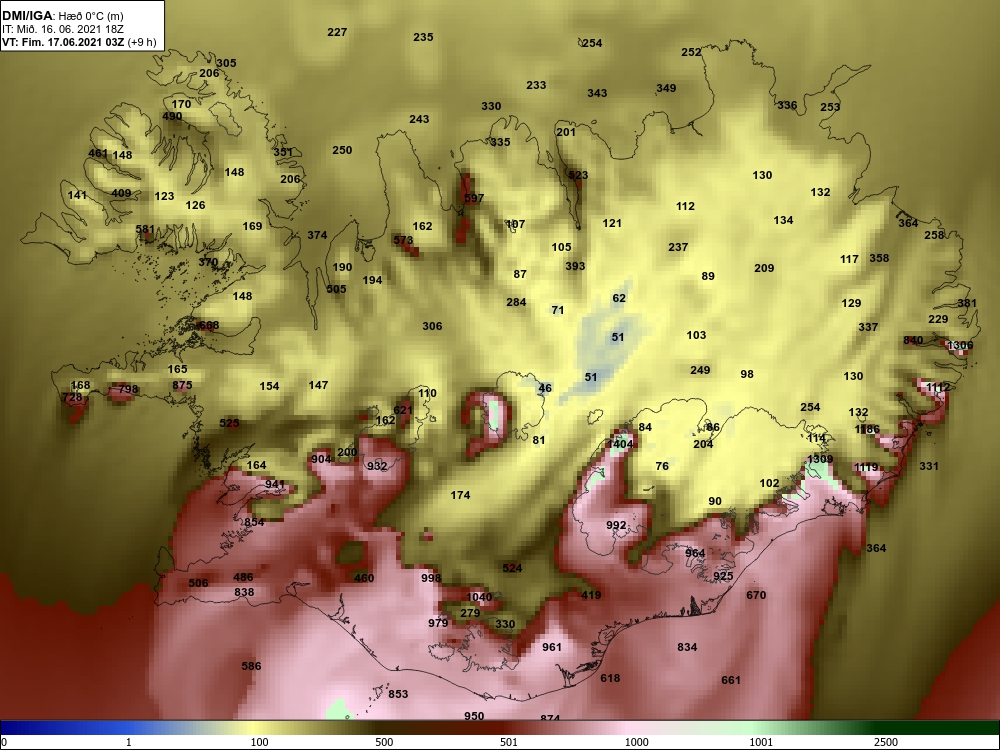The image size is (1000, 750).
Task: Click the map value 461
Action: pyautogui.click(x=98, y=153)
